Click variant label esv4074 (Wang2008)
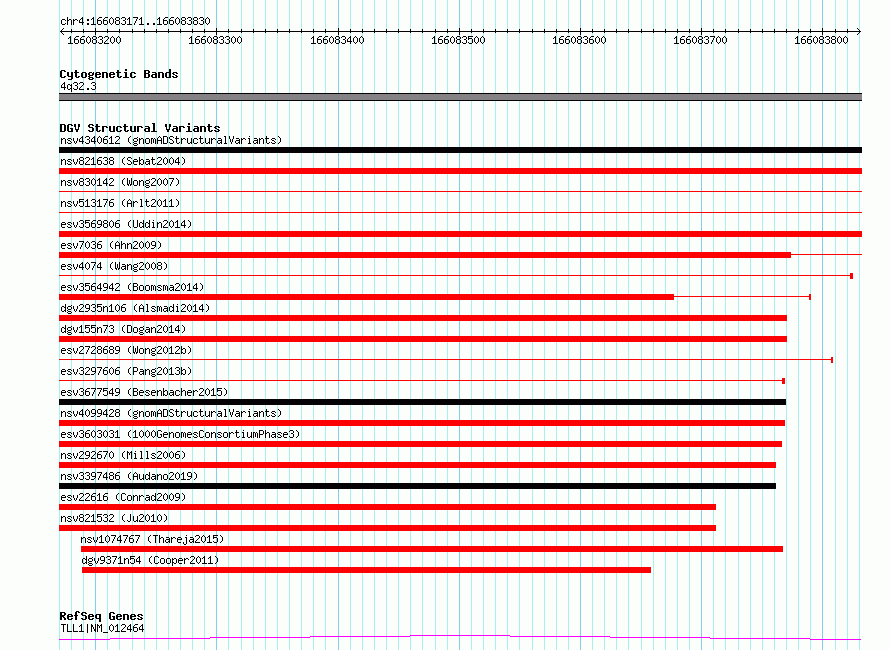This screenshot has width=890, height=650. (x=114, y=266)
